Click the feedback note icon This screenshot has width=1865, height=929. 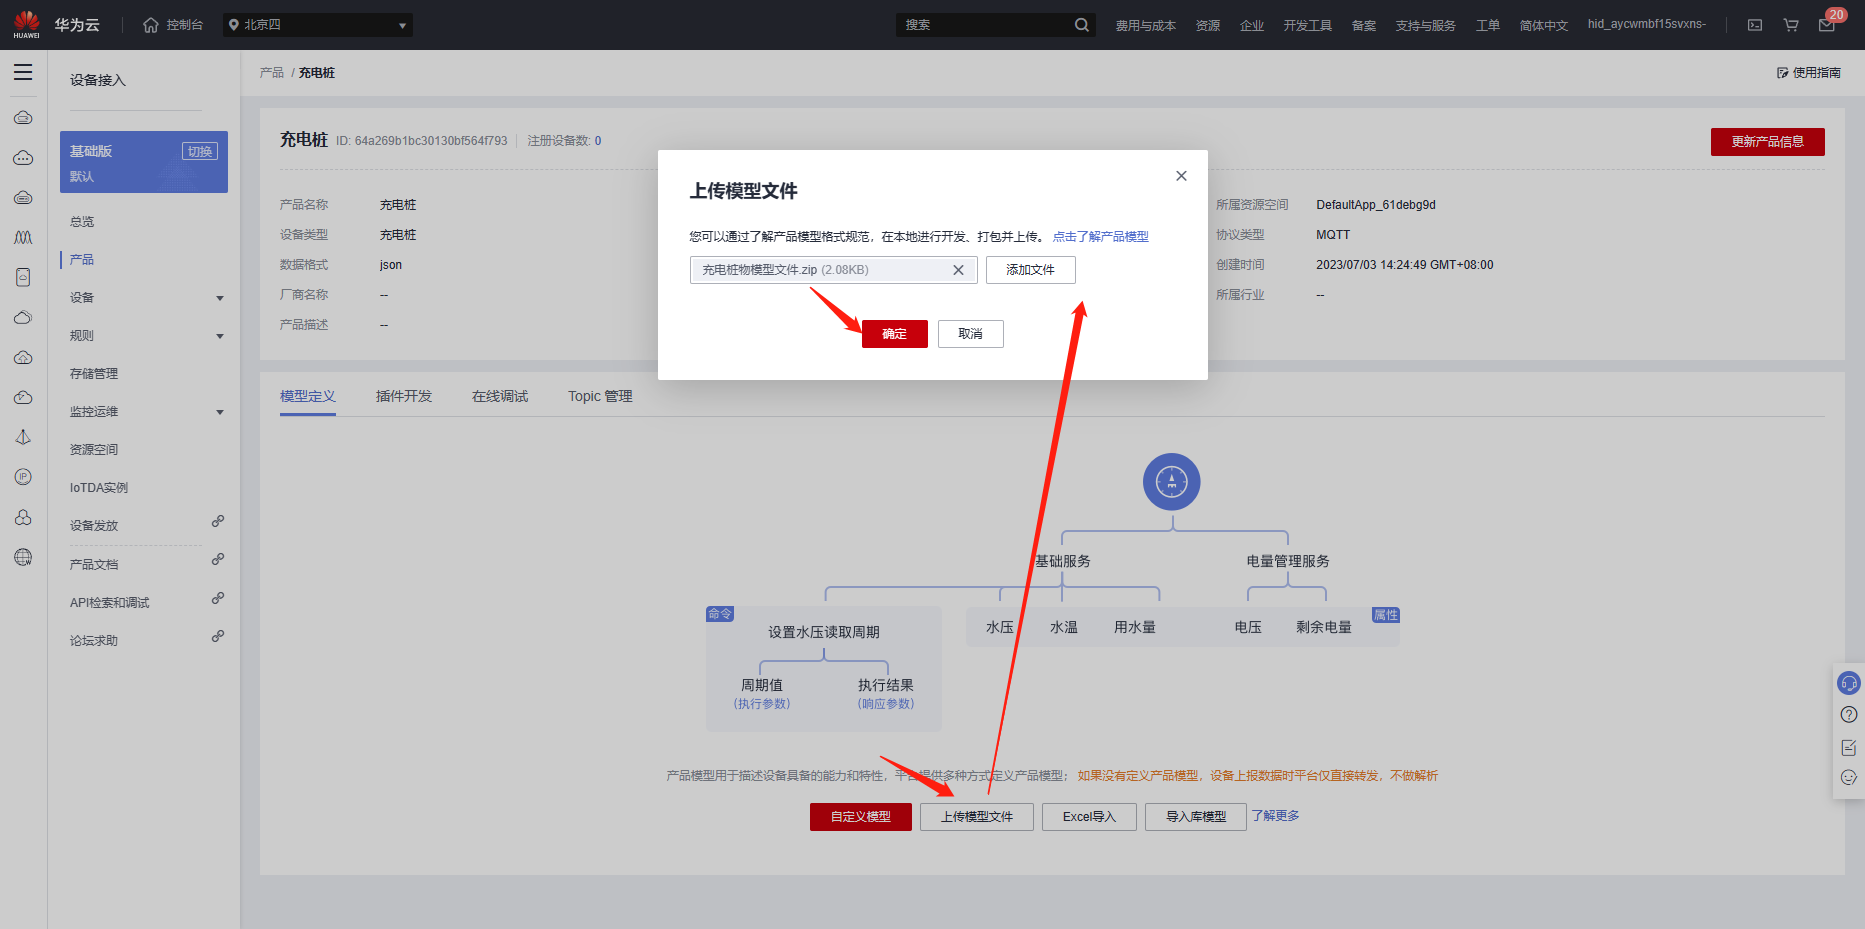pos(1849,747)
